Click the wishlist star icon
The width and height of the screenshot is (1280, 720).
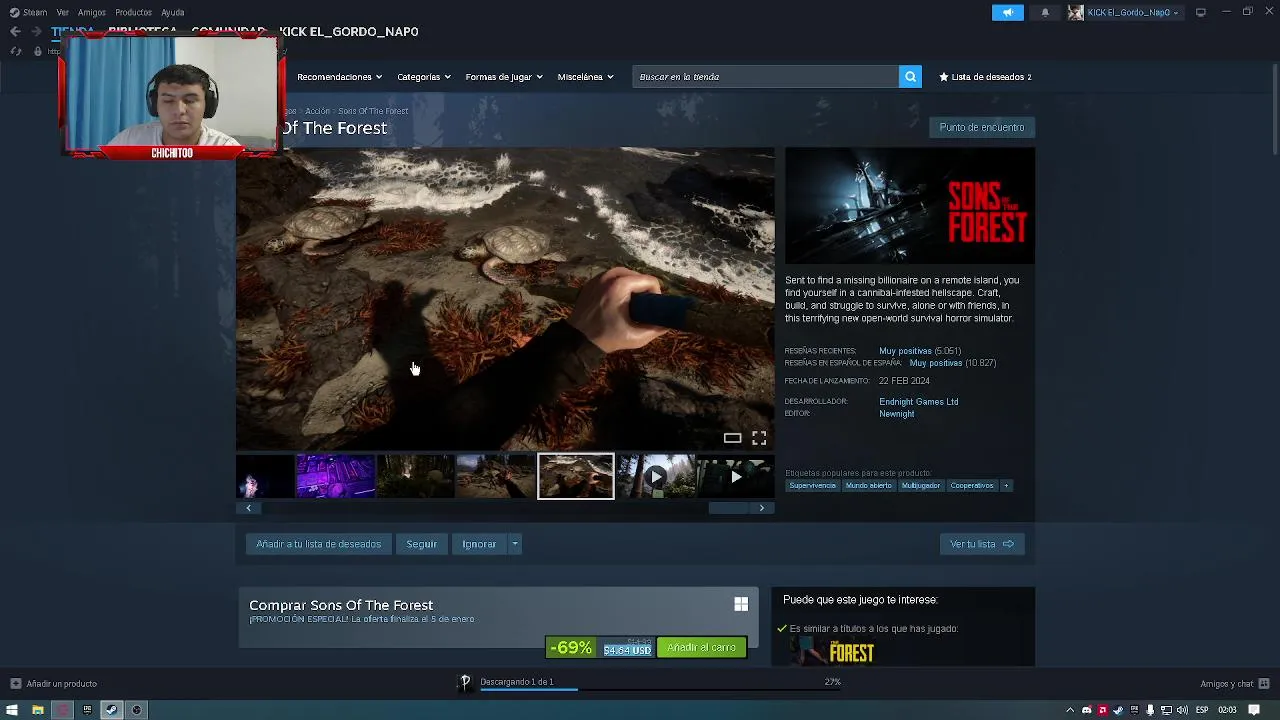pyautogui.click(x=943, y=77)
